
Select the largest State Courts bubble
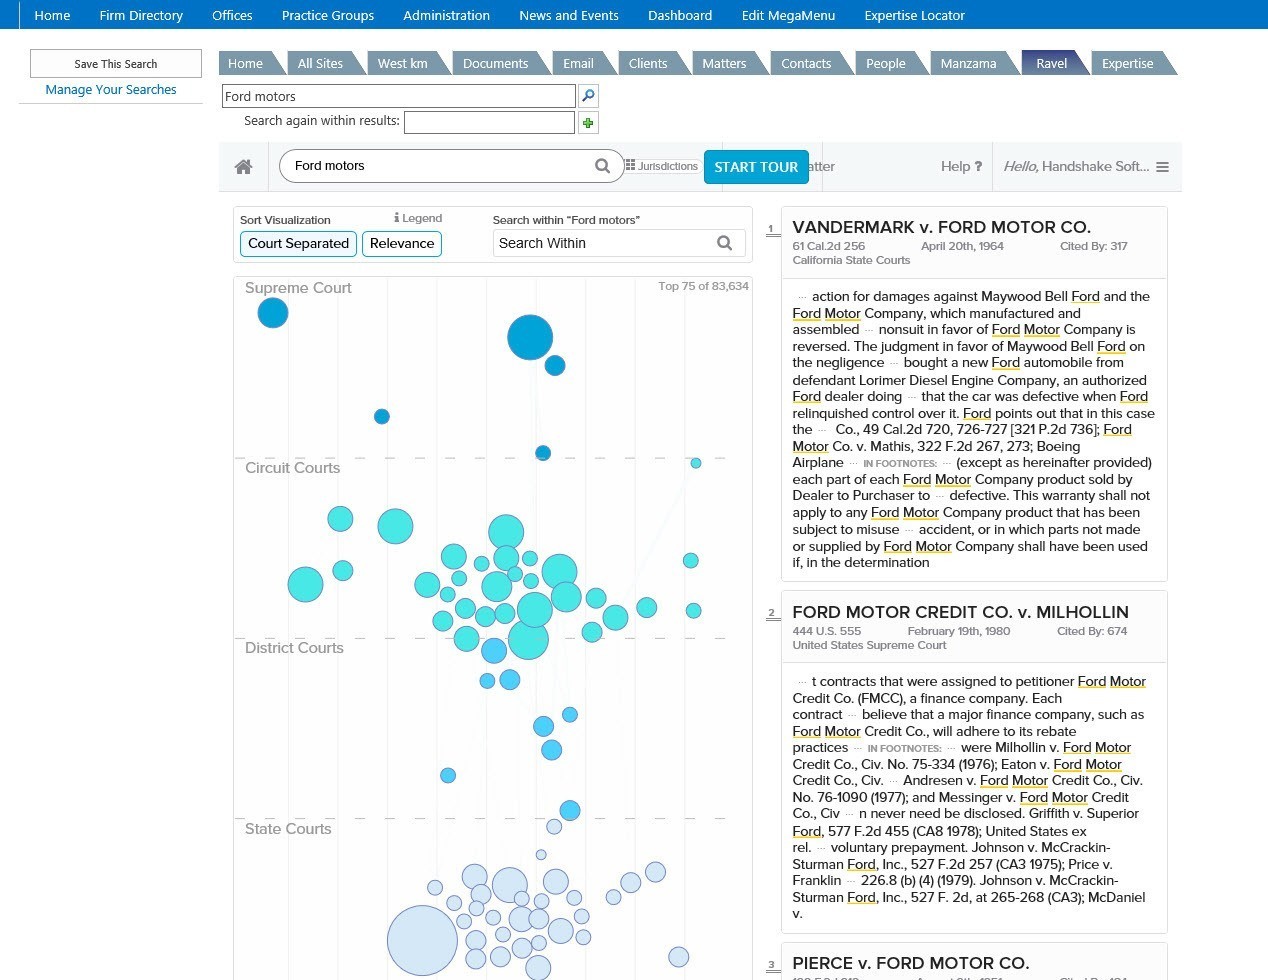pyautogui.click(x=422, y=940)
